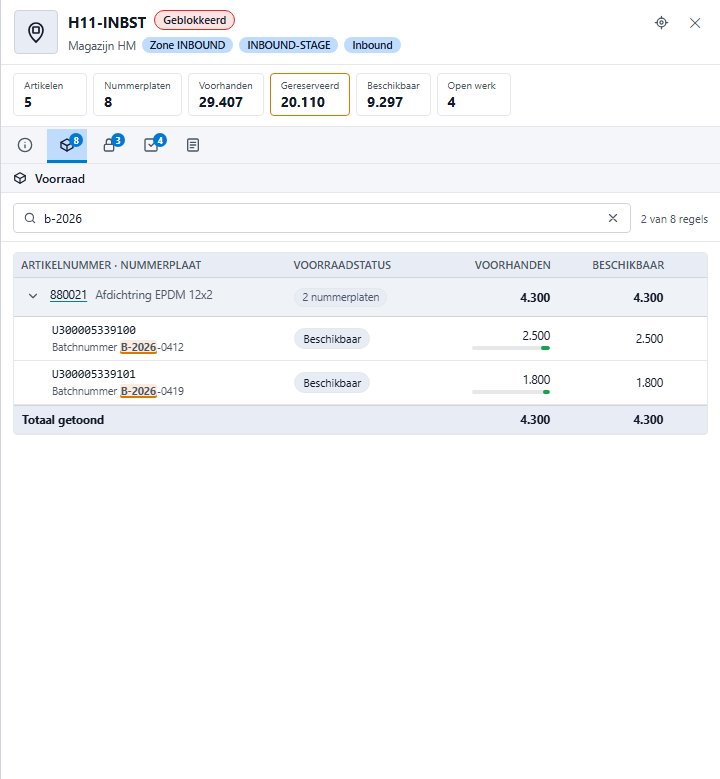Close the H11-INBST detail panel
720x779 pixels.
(x=695, y=23)
